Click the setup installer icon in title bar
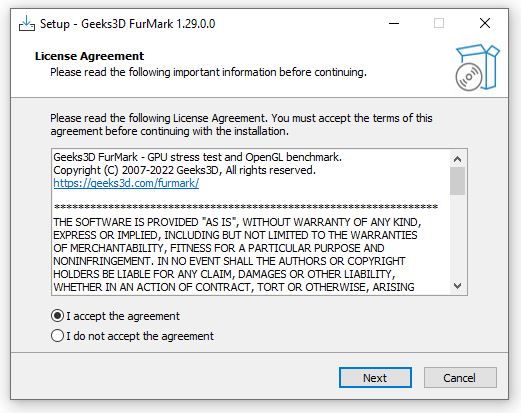Screen dimensions: 521x413 pyautogui.click(x=27, y=23)
